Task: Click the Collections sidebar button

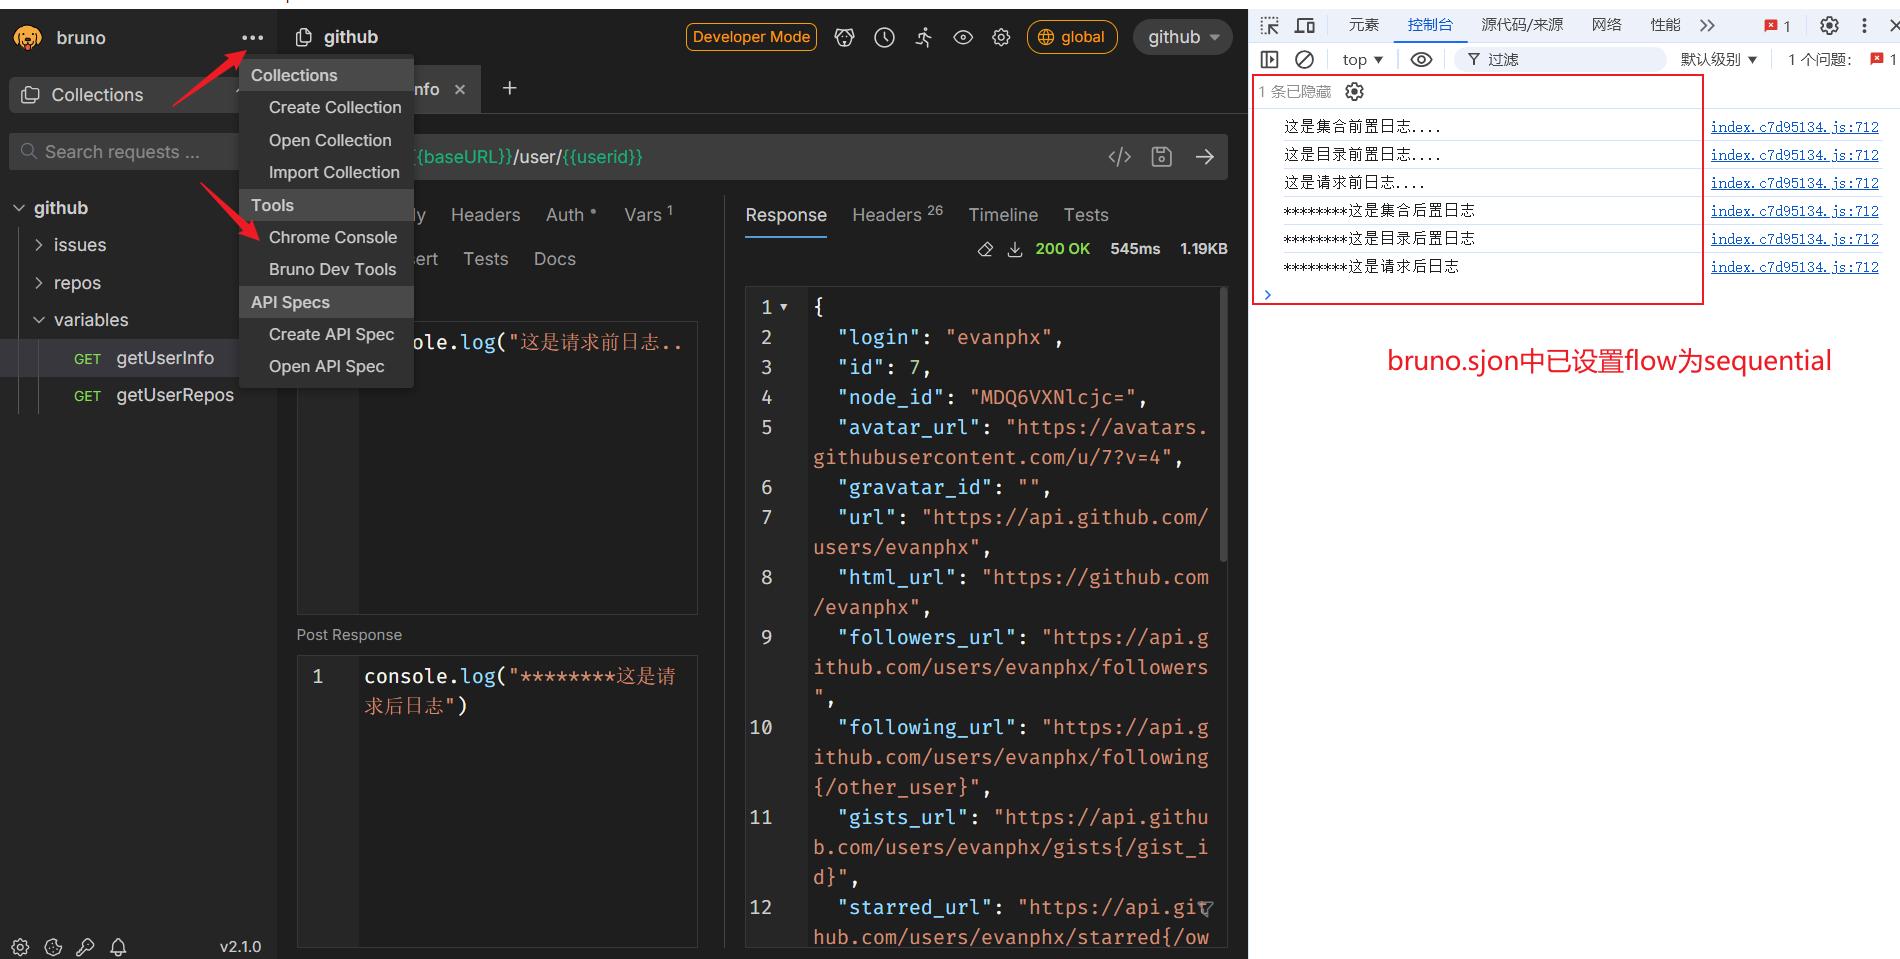Action: [x=123, y=95]
